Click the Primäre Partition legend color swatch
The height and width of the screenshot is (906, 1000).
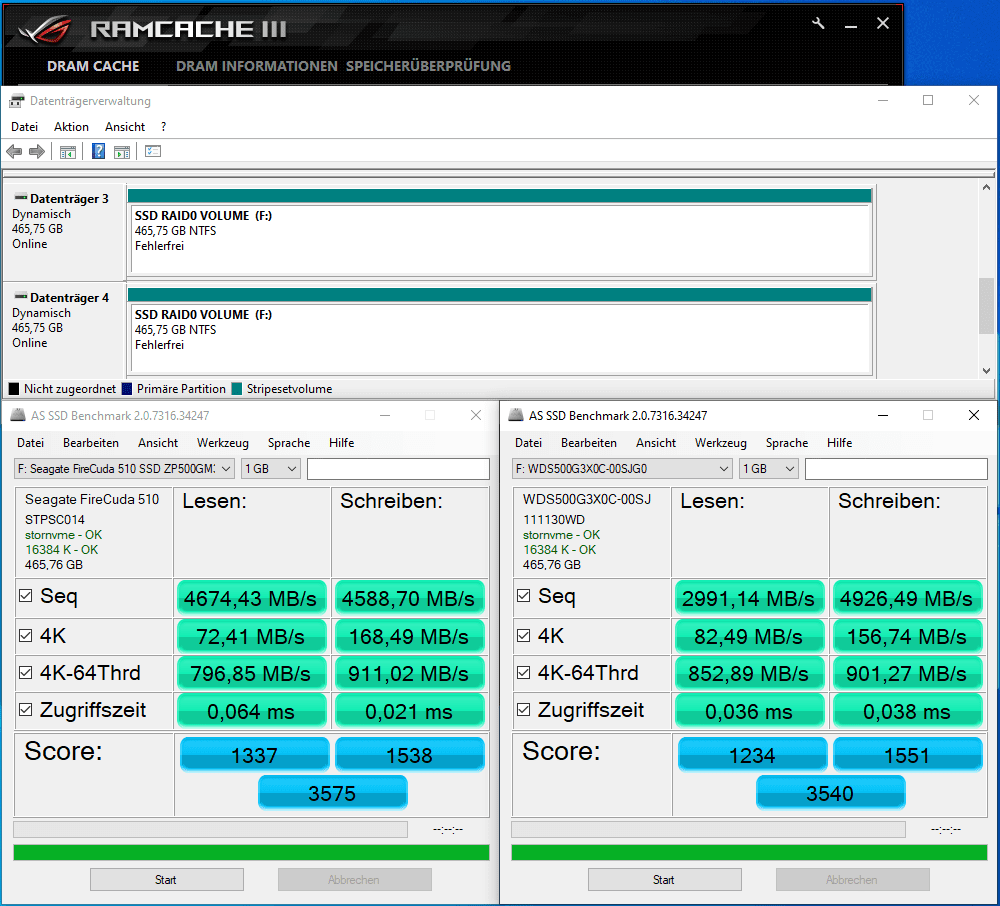[127, 388]
